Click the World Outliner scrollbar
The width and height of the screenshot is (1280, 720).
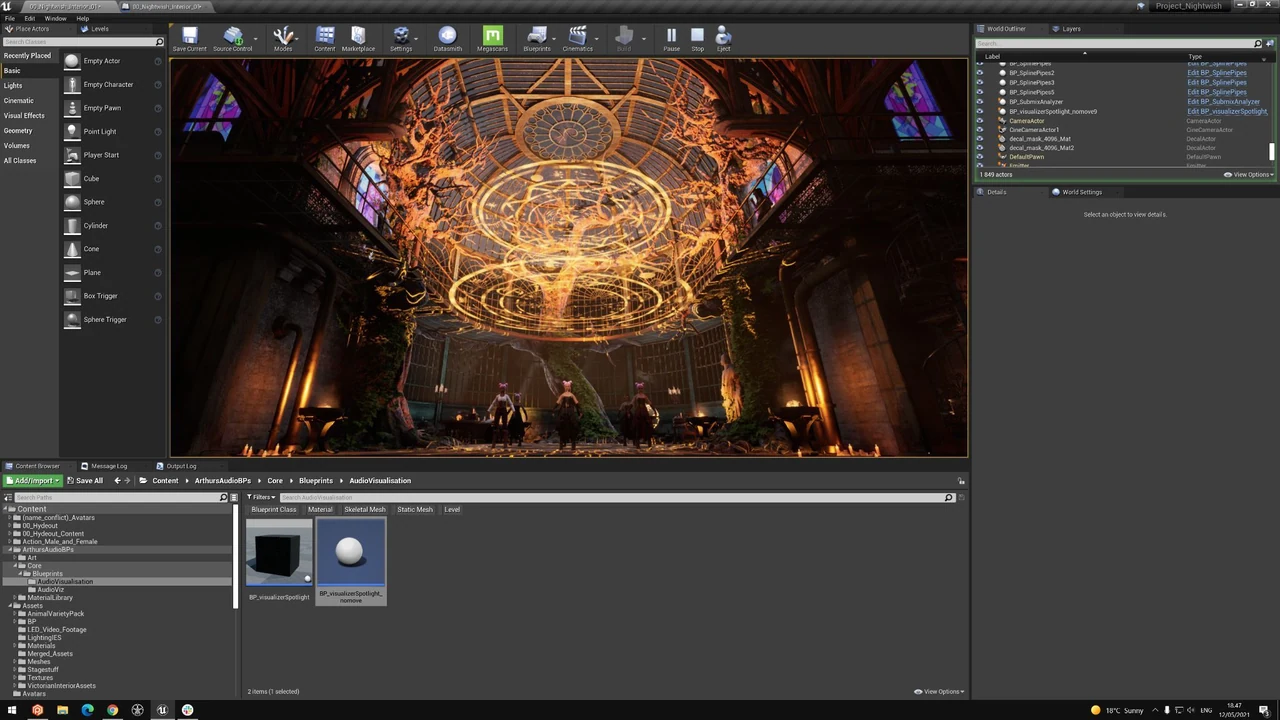[1273, 152]
